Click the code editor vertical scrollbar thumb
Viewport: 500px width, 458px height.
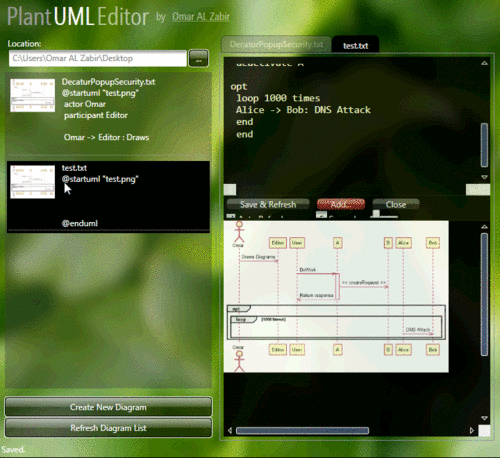[x=484, y=145]
